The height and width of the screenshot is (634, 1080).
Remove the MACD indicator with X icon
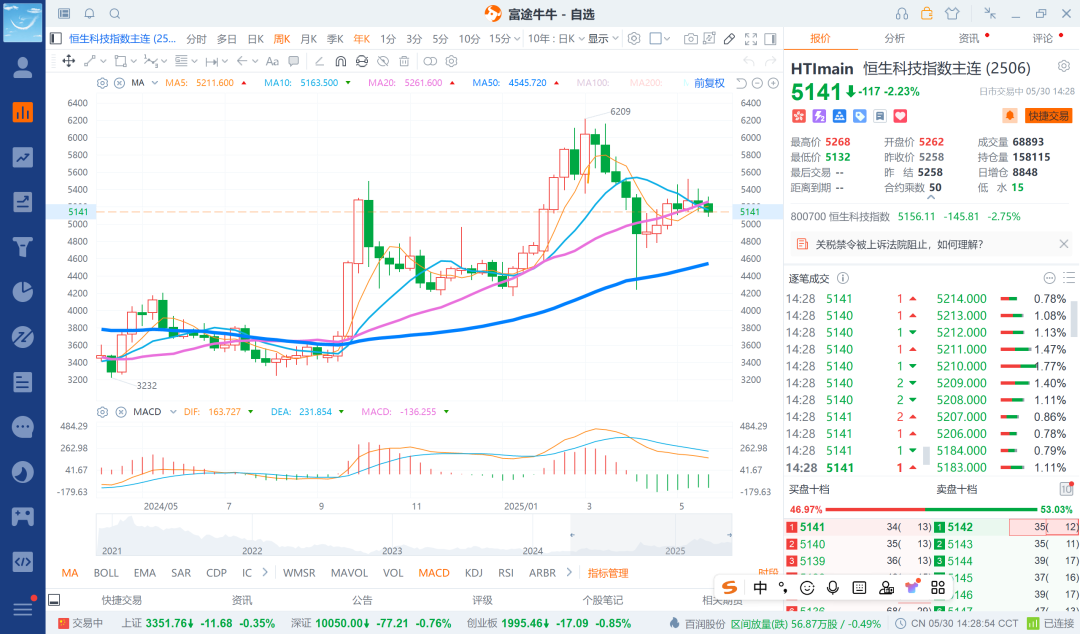pyautogui.click(x=121, y=411)
